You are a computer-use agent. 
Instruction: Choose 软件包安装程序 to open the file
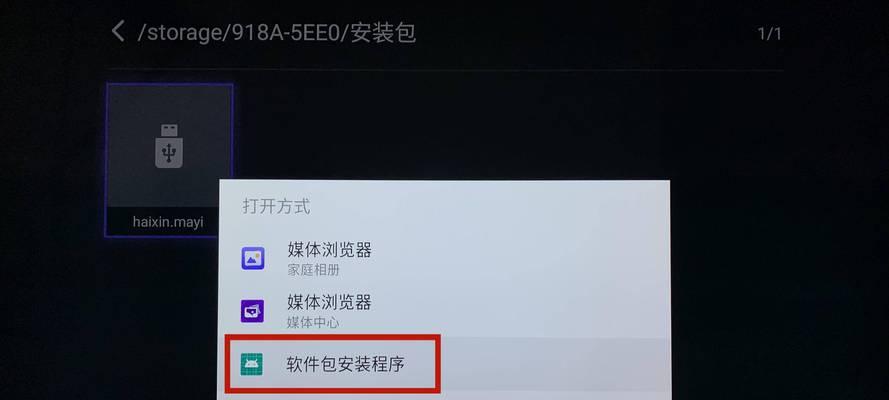click(x=345, y=364)
